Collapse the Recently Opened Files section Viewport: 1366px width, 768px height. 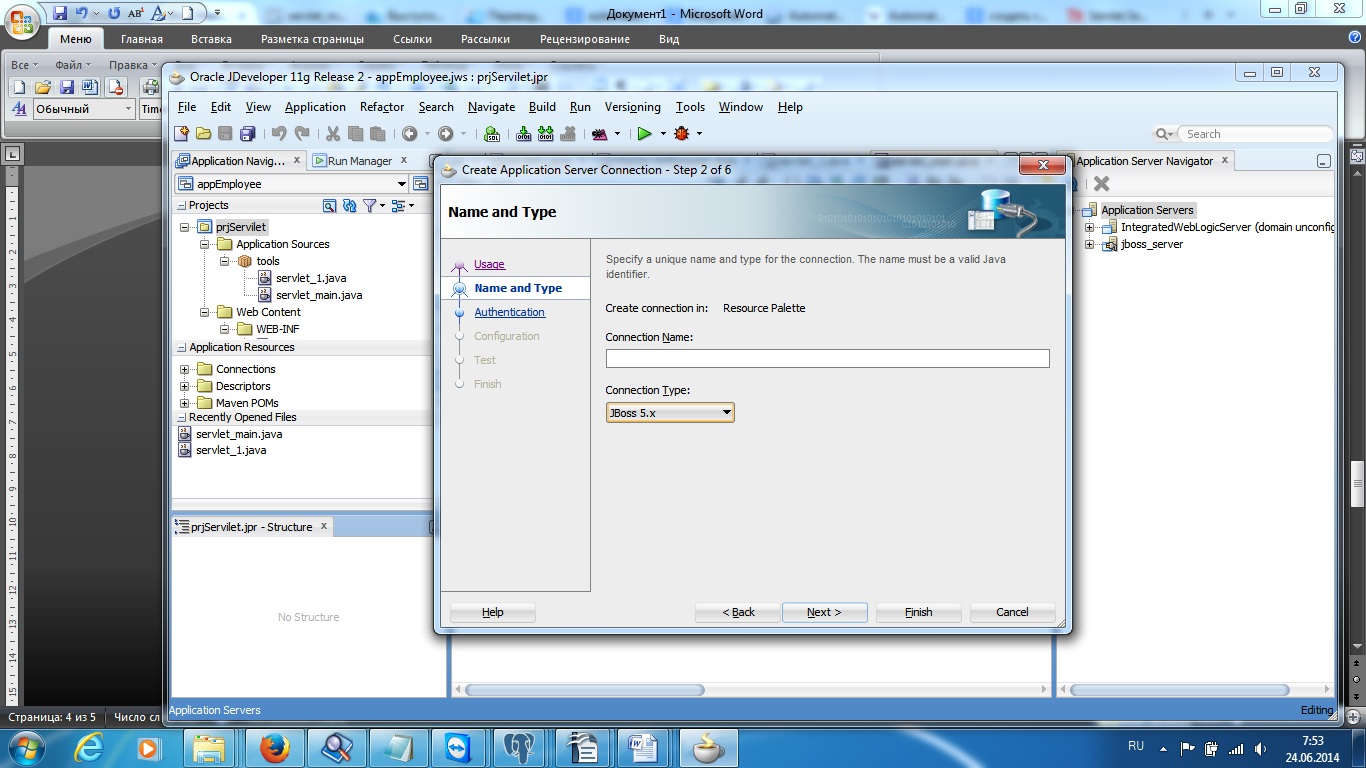[181, 418]
